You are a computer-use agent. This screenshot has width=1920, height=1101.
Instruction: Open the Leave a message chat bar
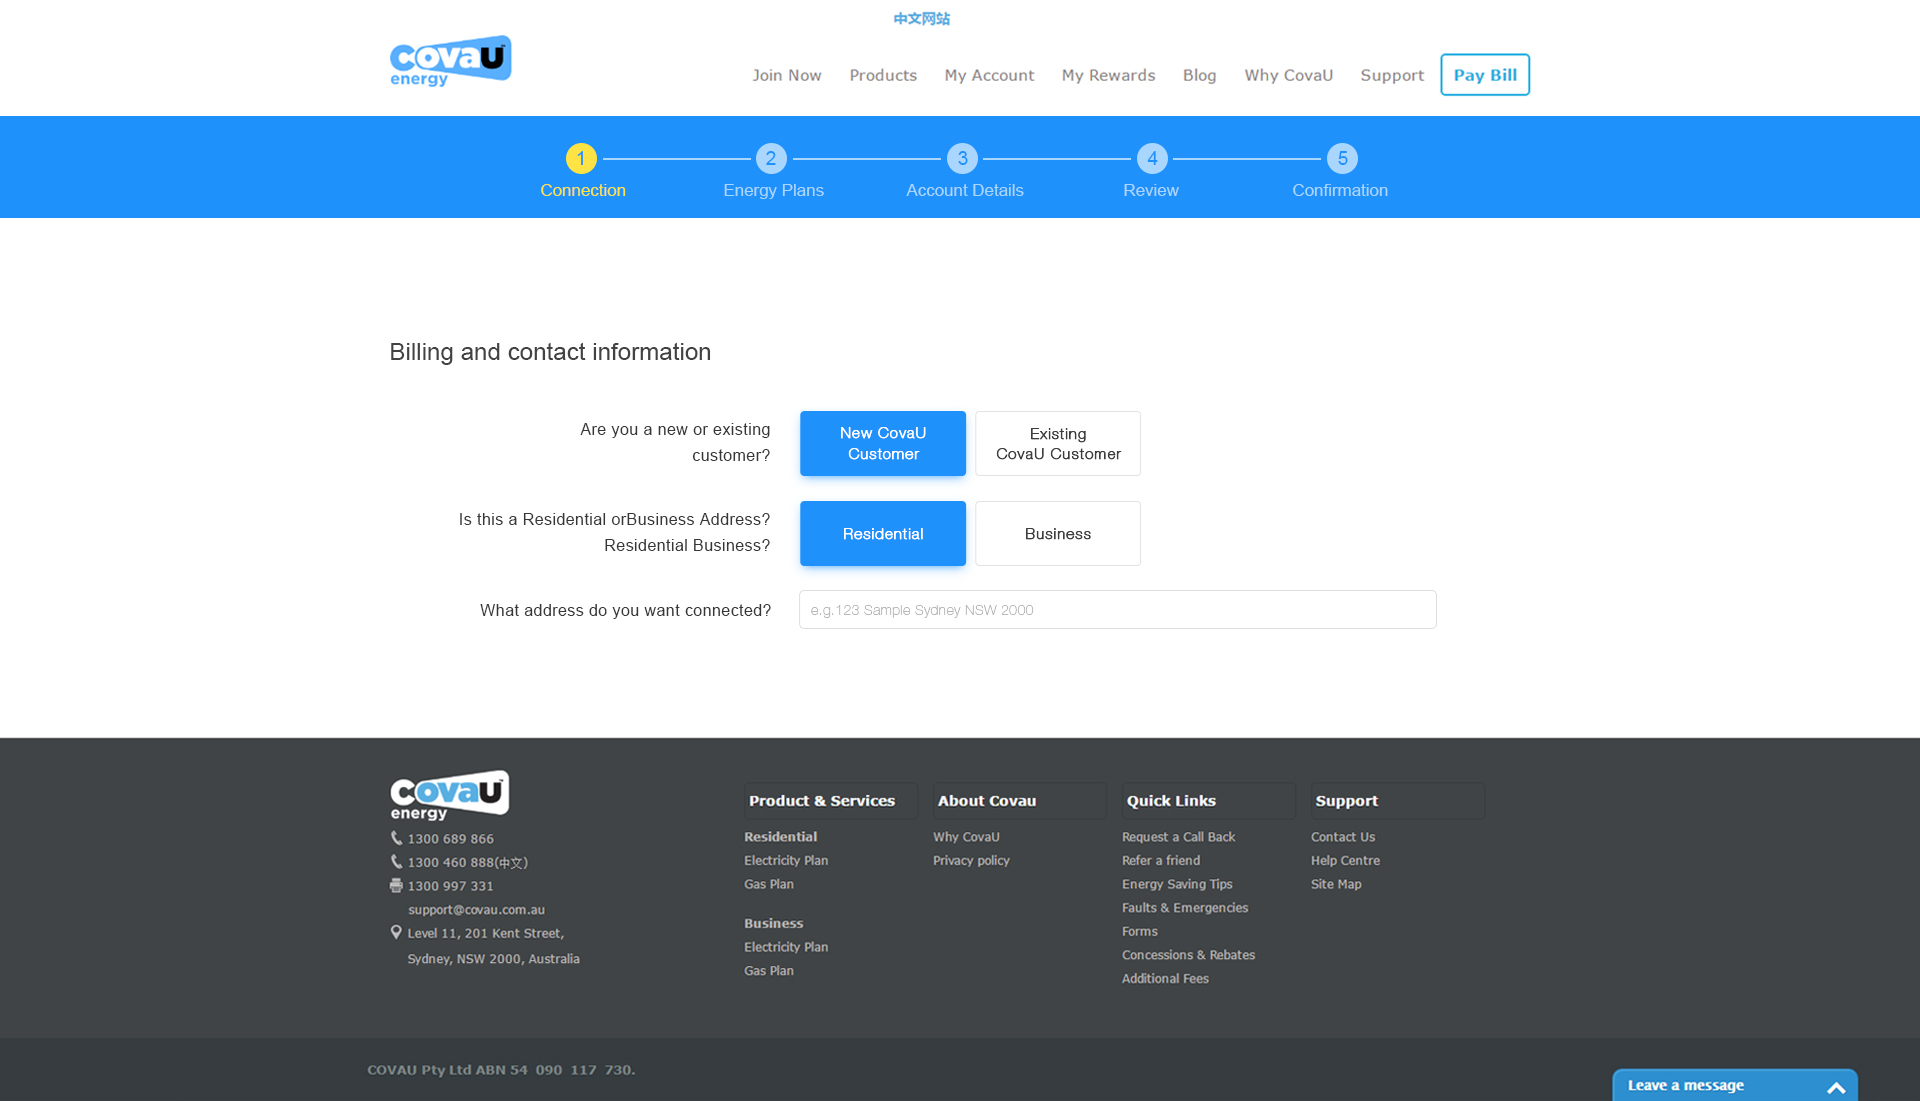1735,1085
